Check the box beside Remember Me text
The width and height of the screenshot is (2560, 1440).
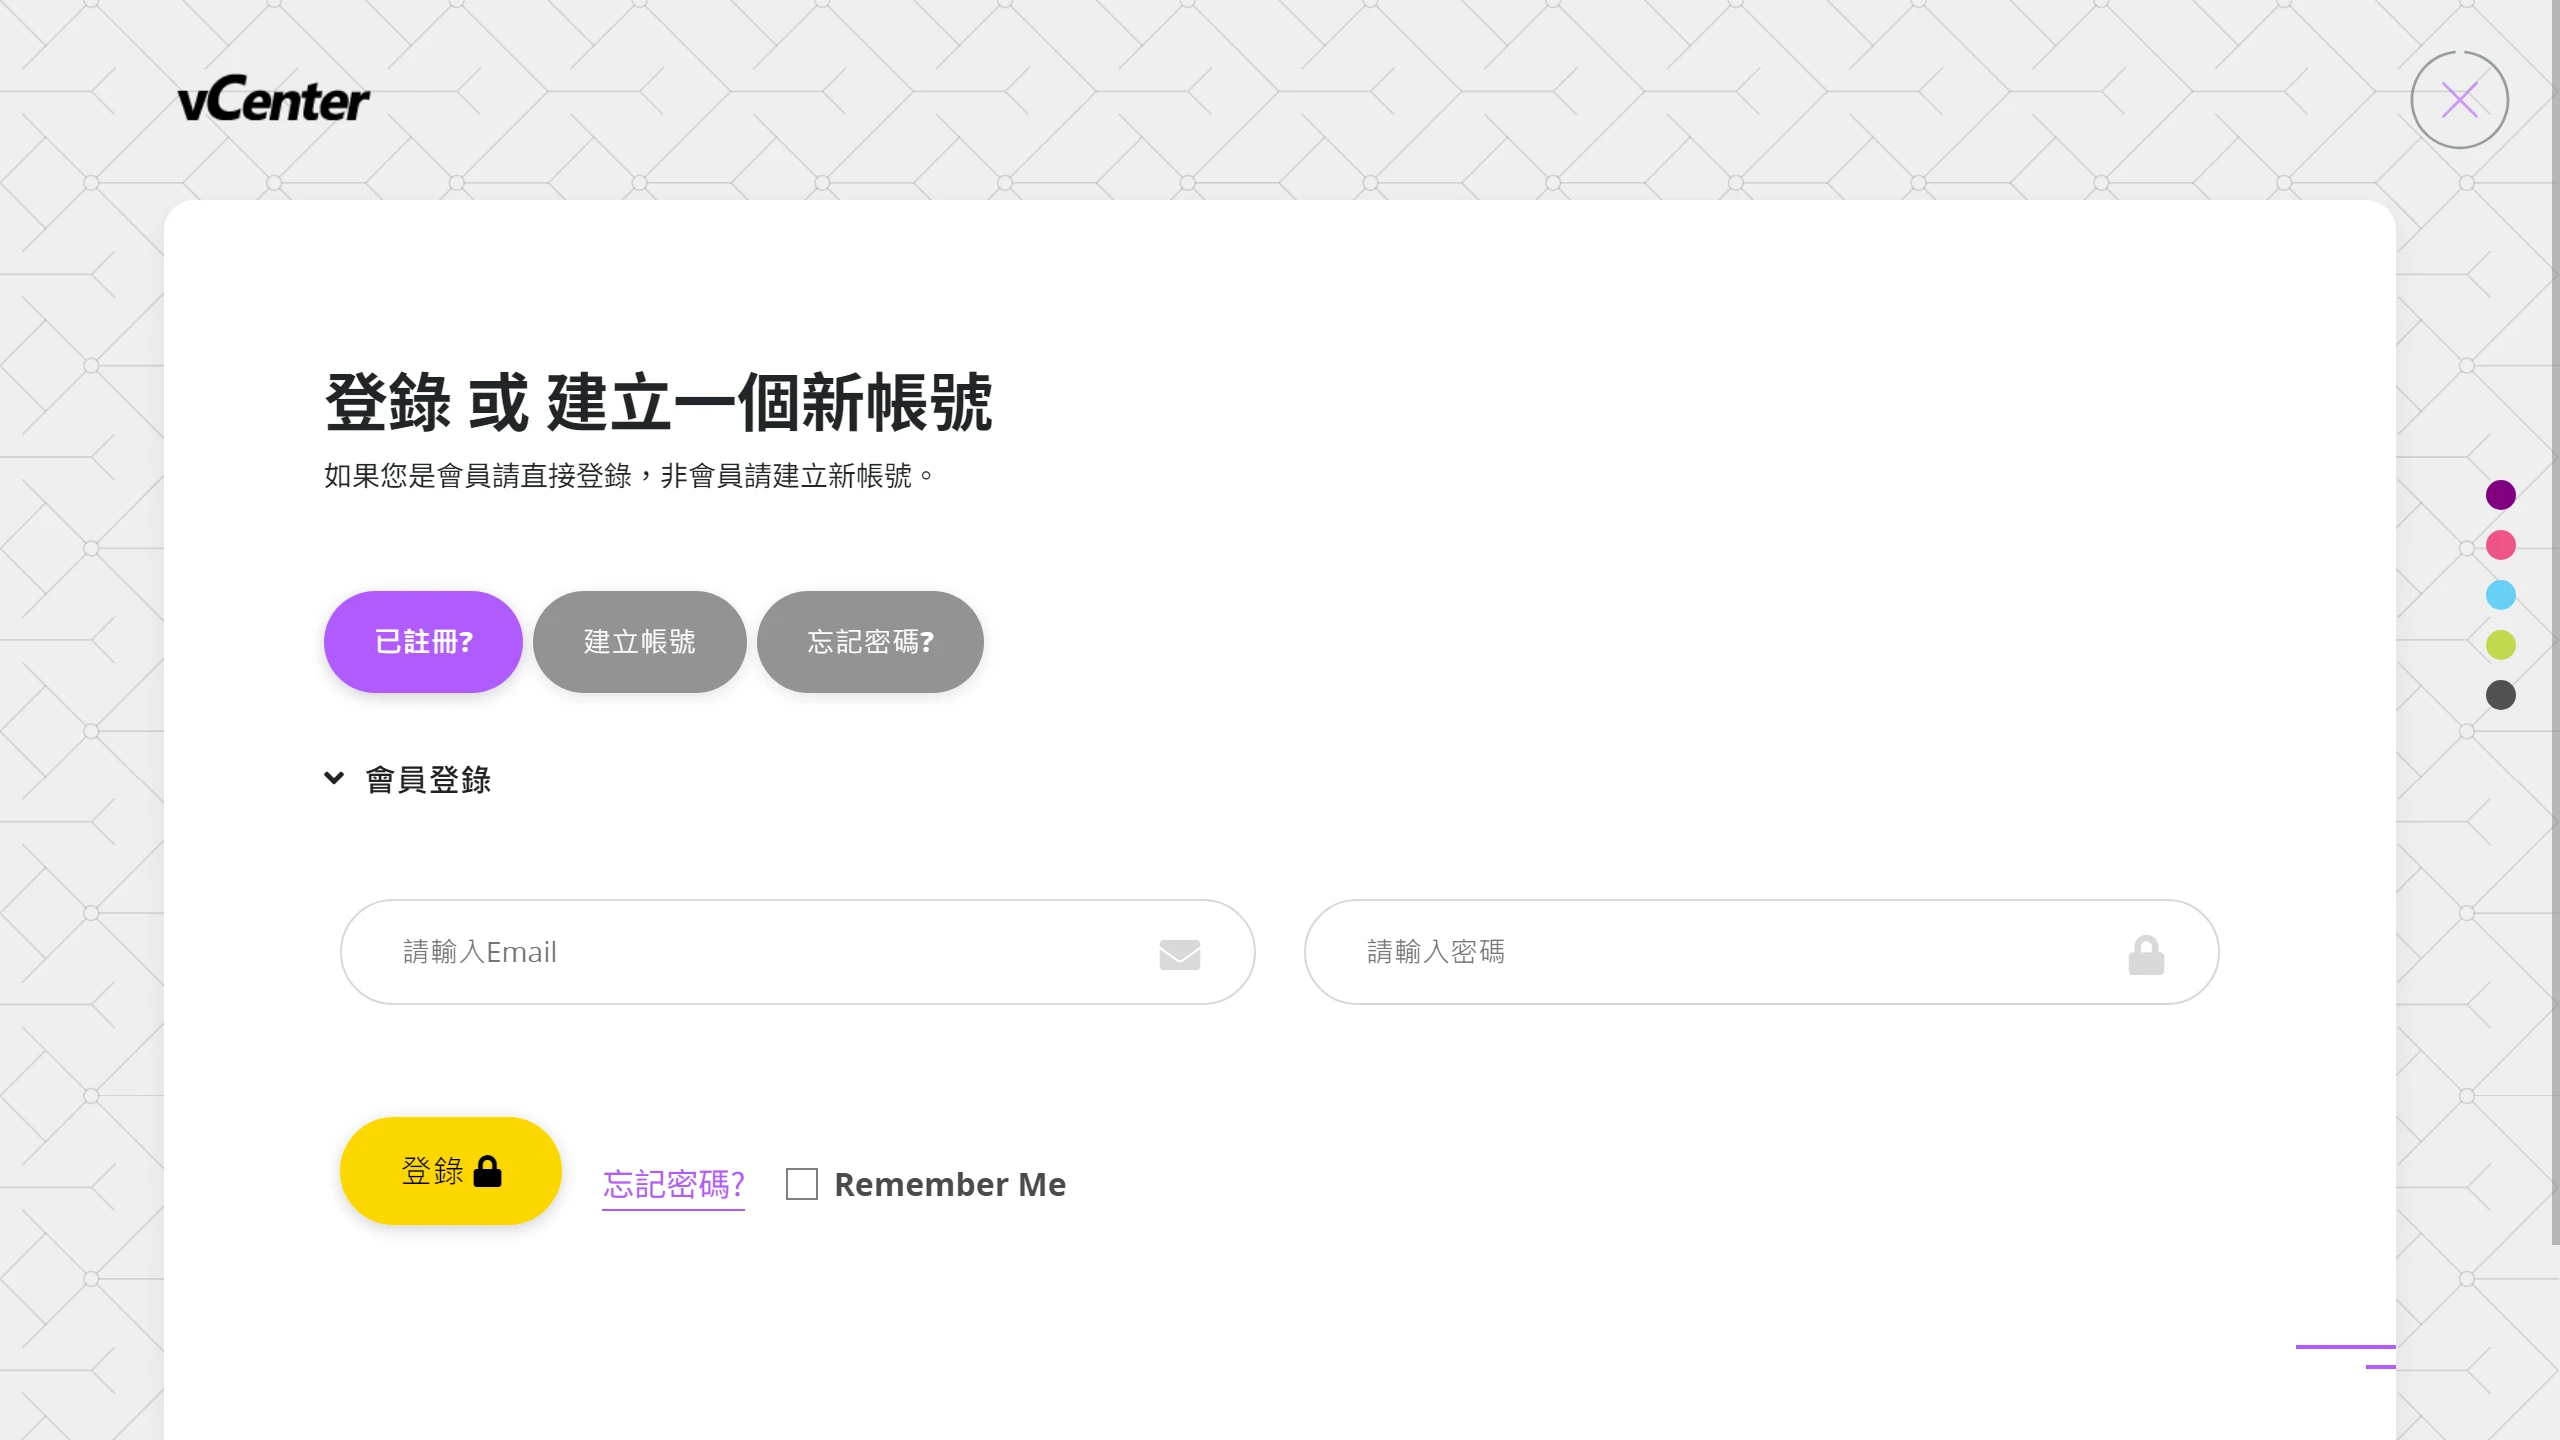(801, 1184)
